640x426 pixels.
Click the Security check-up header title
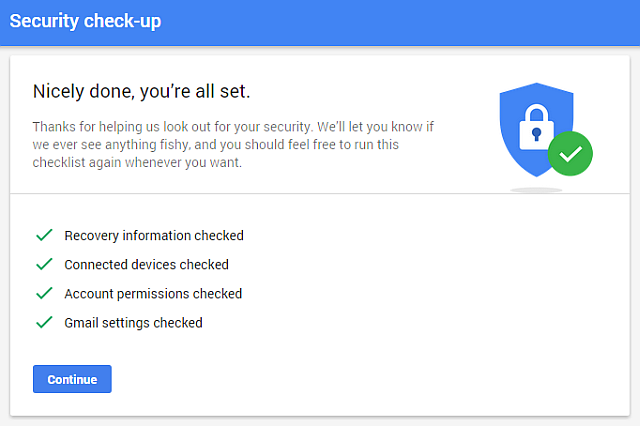point(85,21)
